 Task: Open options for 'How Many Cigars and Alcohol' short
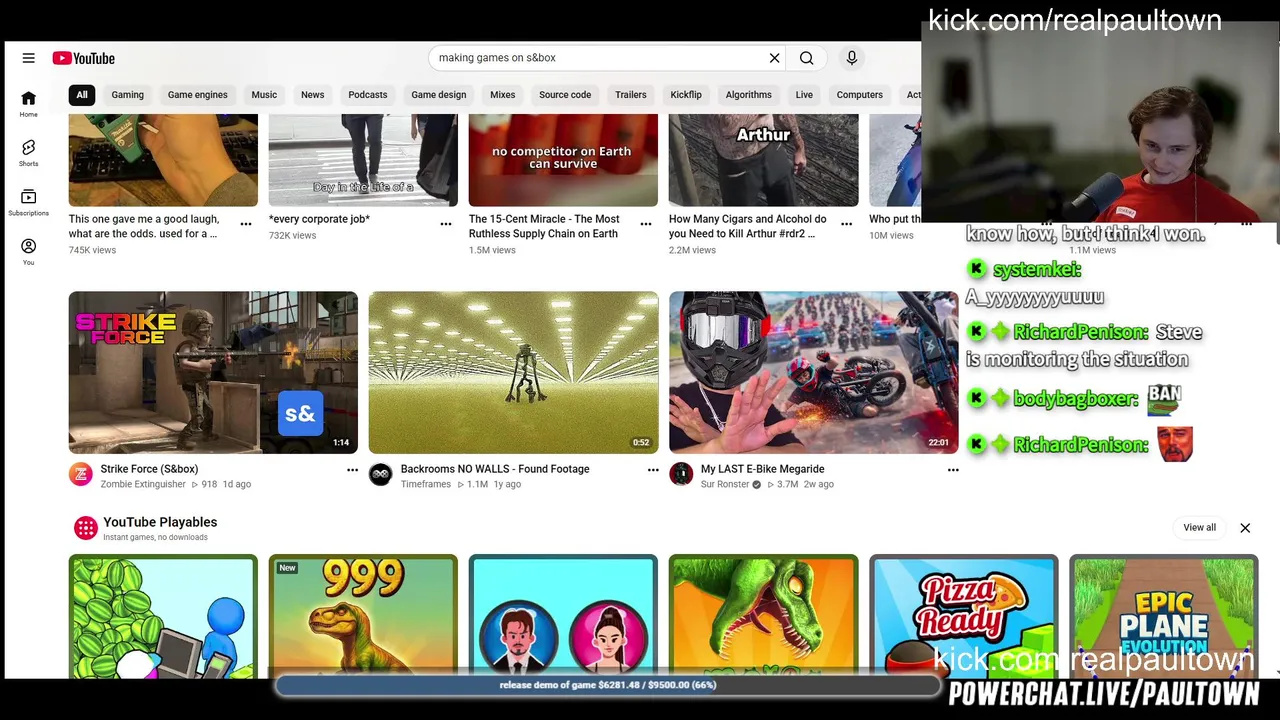846,224
